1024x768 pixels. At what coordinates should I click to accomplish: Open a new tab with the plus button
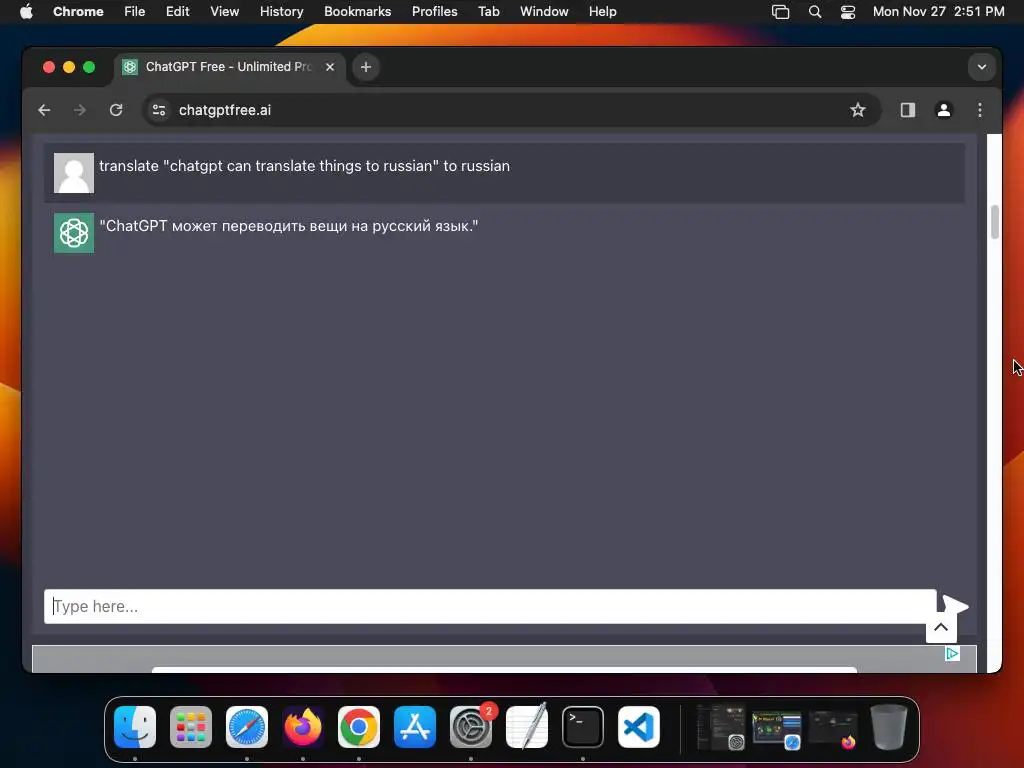pos(366,67)
